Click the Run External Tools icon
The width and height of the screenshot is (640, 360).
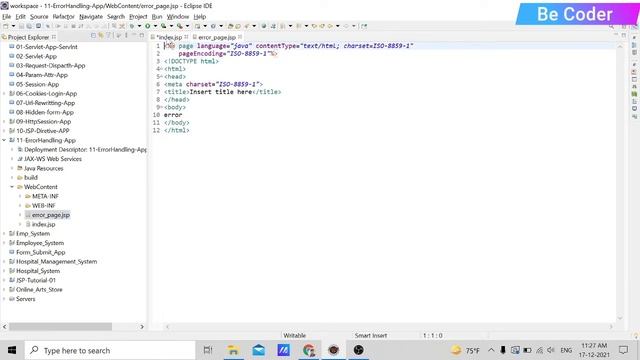click(180, 26)
